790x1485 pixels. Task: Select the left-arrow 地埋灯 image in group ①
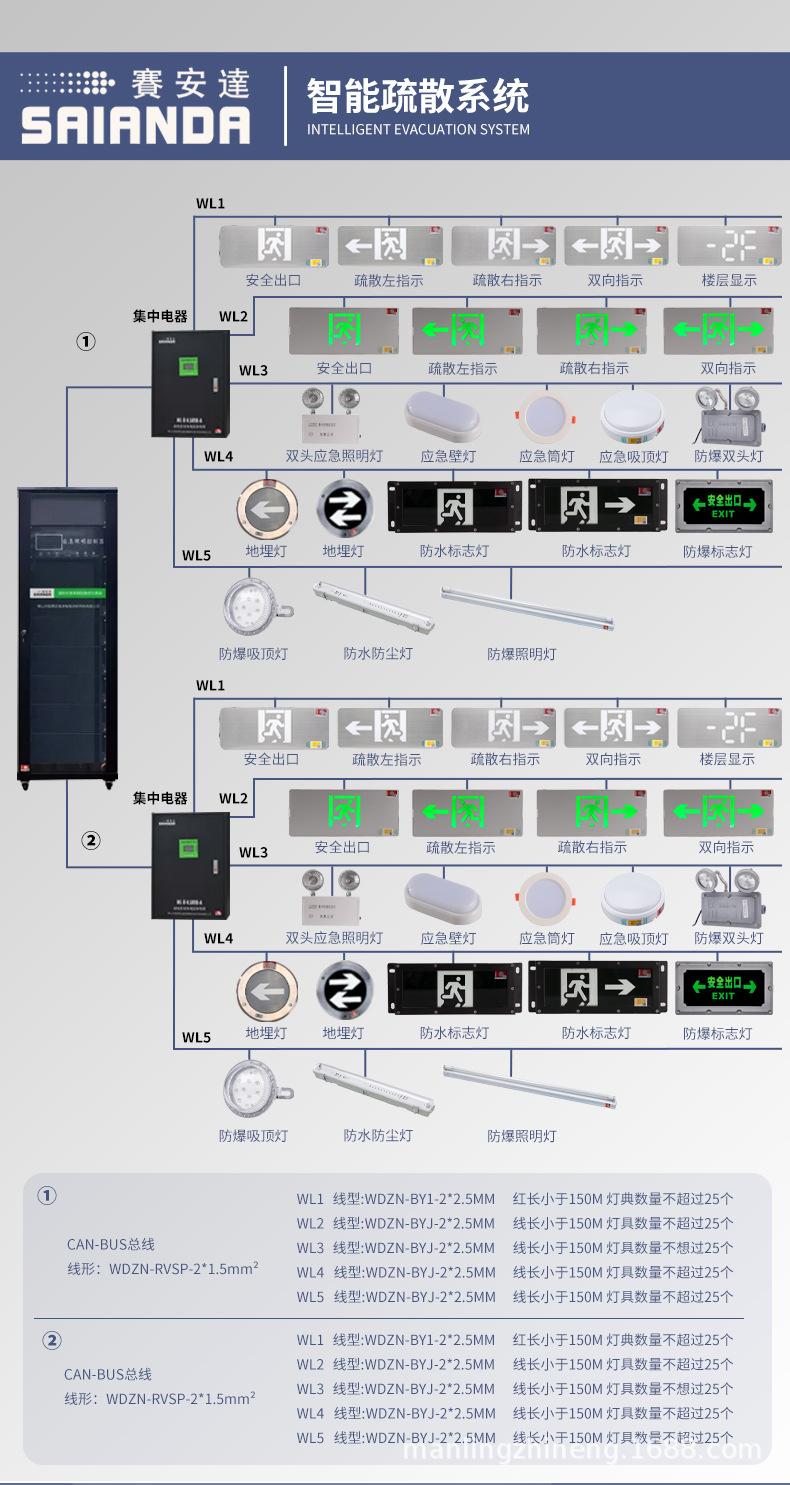tap(267, 509)
